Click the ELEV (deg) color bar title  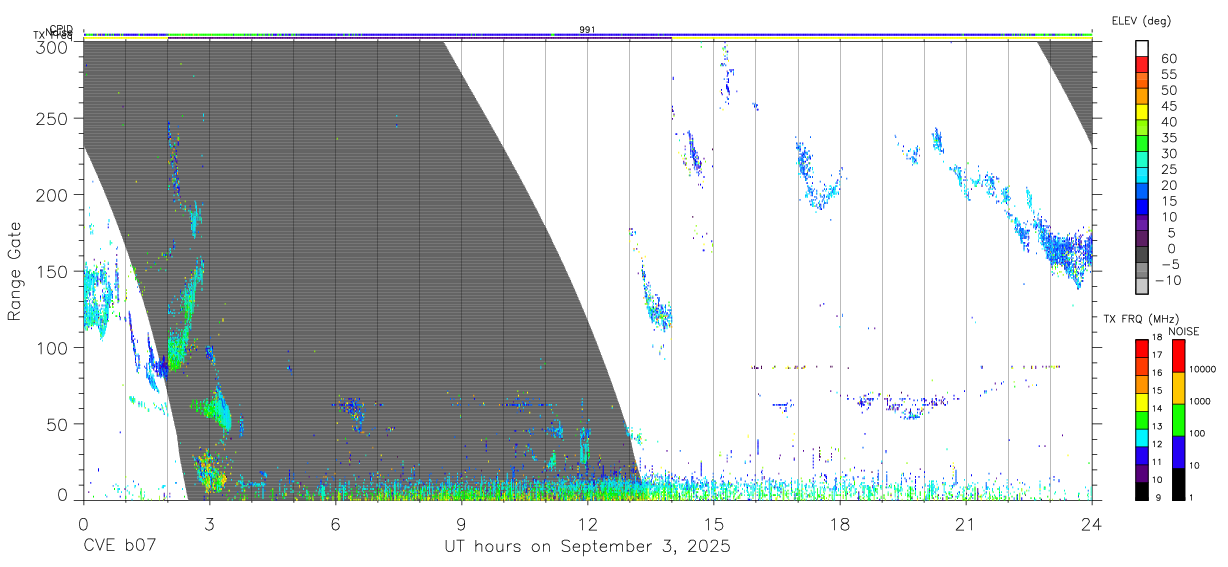click(1141, 20)
